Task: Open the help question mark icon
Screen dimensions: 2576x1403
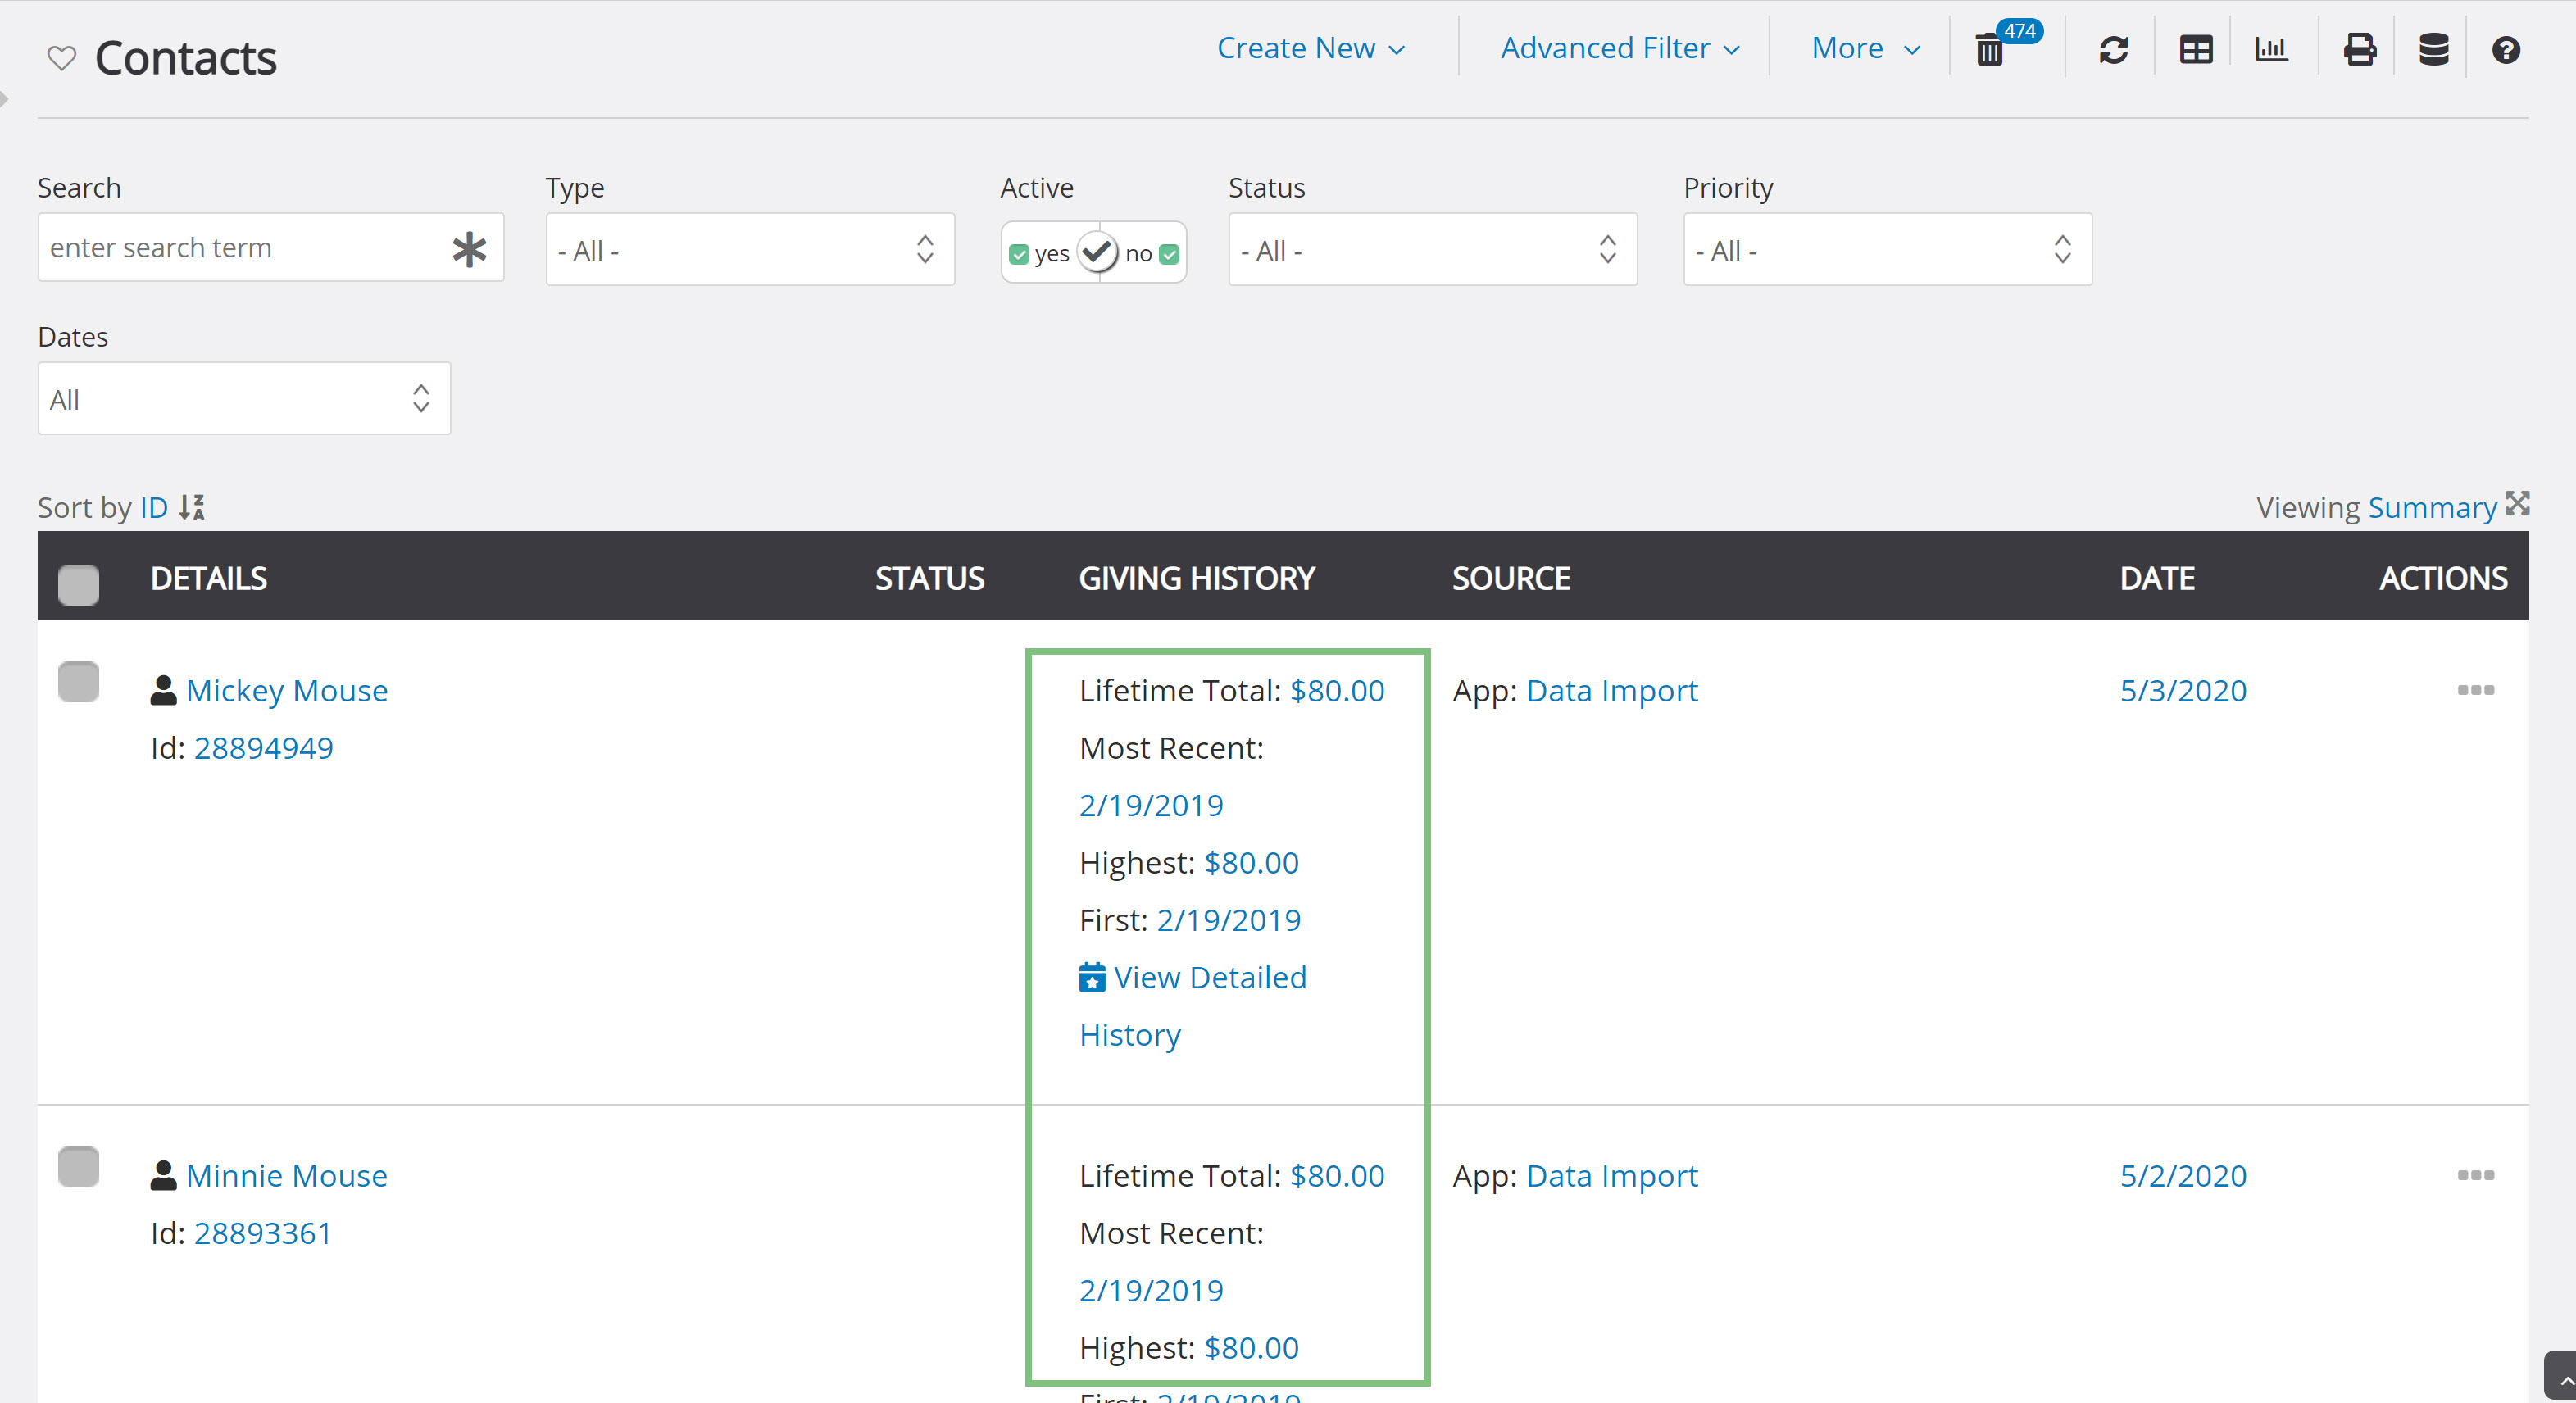Action: pos(2506,49)
